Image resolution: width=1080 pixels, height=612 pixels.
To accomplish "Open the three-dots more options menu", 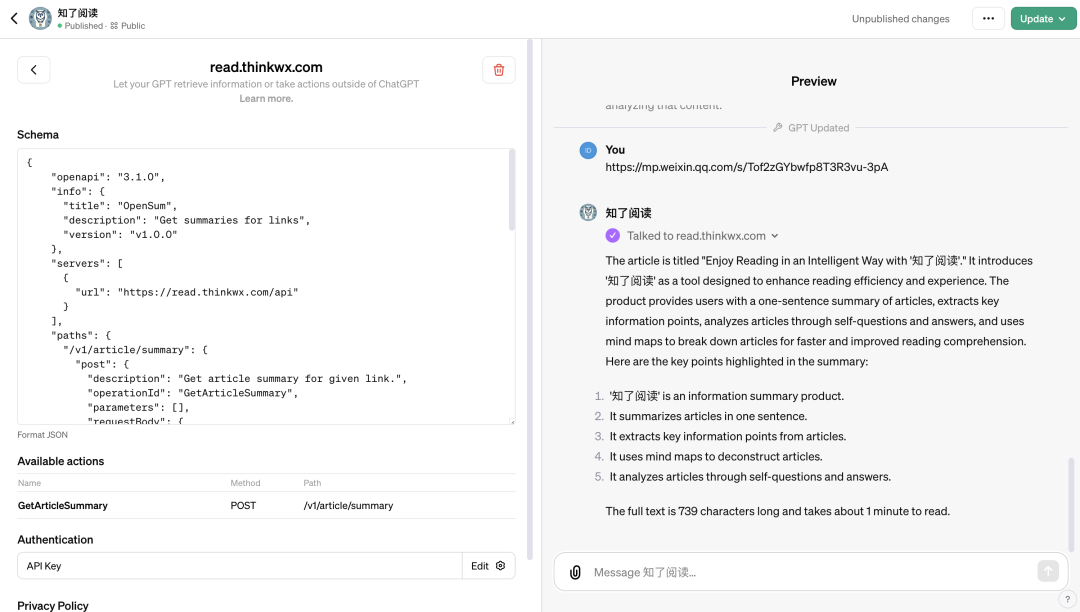I will [988, 19].
